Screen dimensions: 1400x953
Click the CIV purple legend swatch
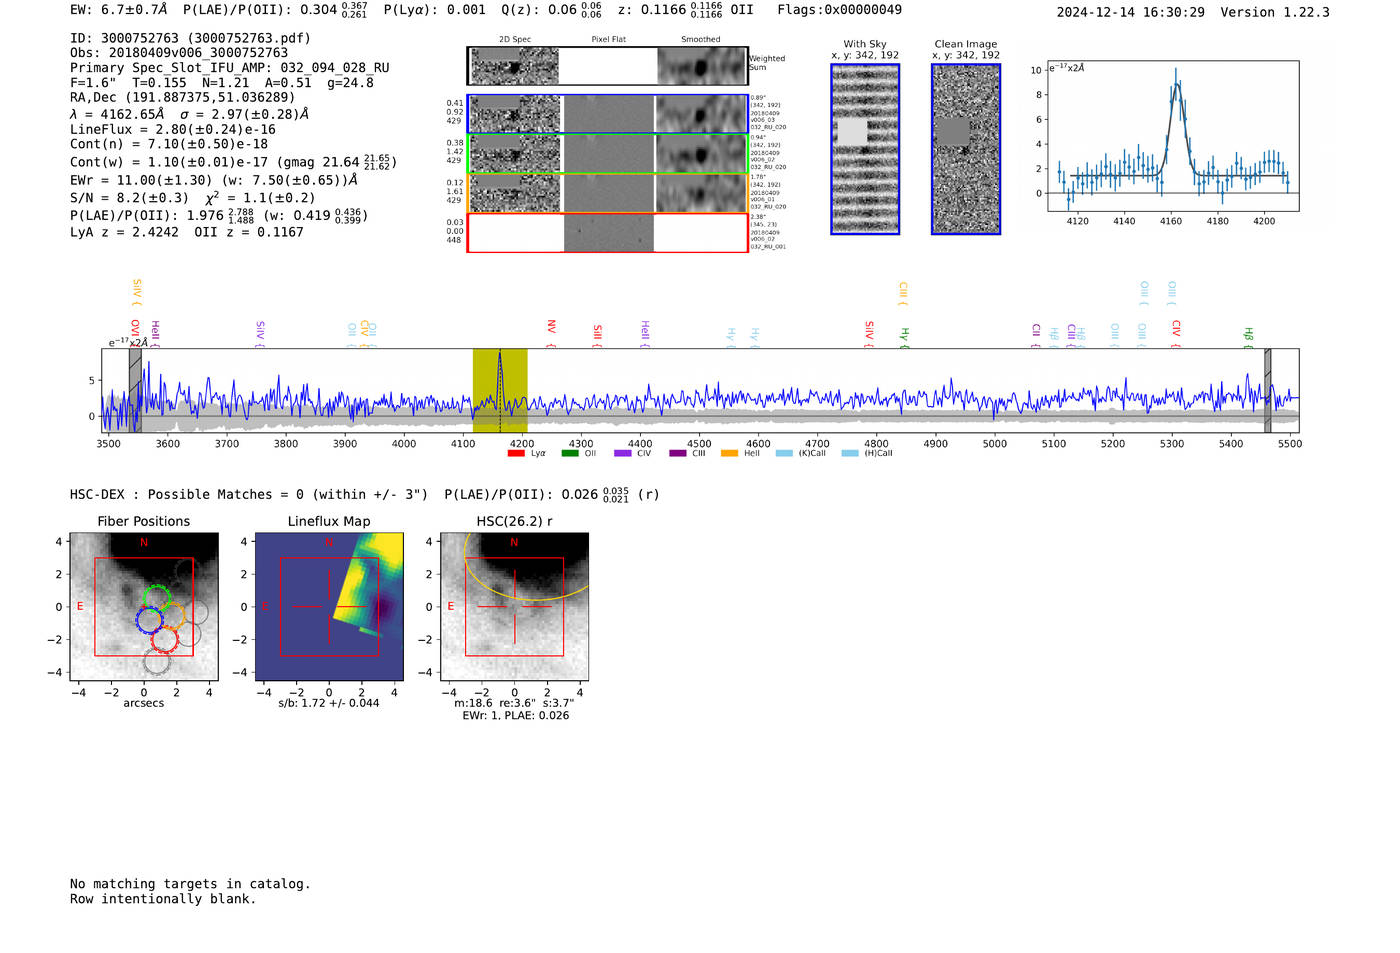click(623, 453)
